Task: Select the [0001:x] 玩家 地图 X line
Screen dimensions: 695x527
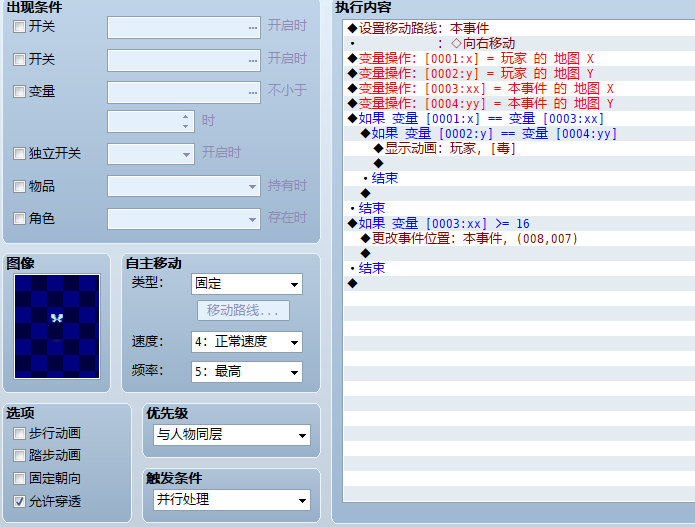Action: tap(519, 59)
